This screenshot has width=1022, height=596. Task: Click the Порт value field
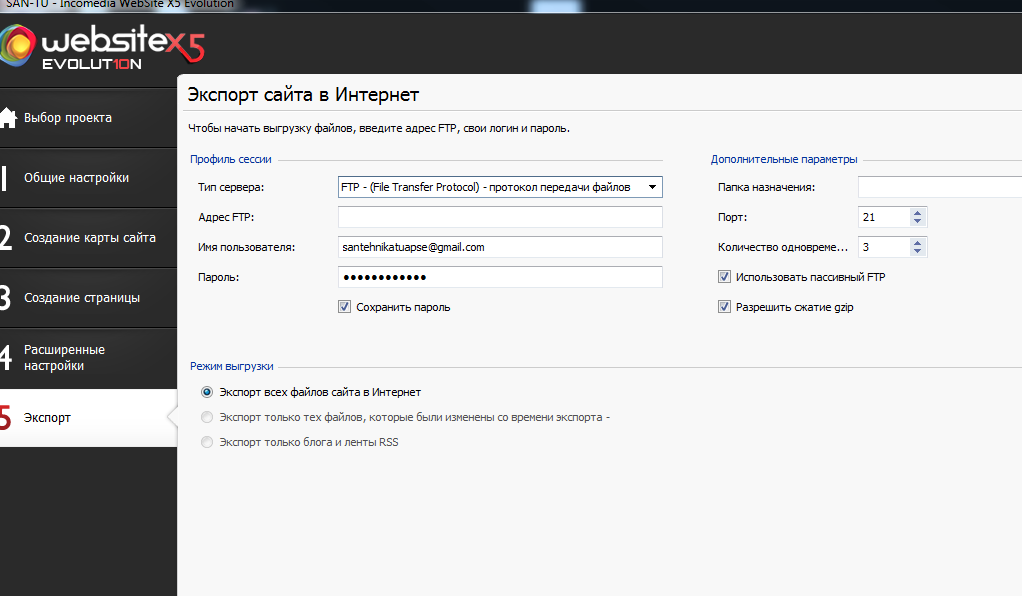[x=883, y=217]
